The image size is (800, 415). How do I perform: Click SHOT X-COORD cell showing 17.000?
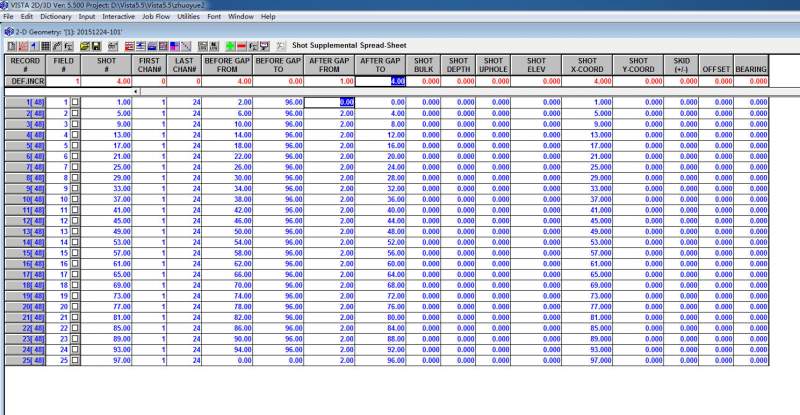(587, 145)
